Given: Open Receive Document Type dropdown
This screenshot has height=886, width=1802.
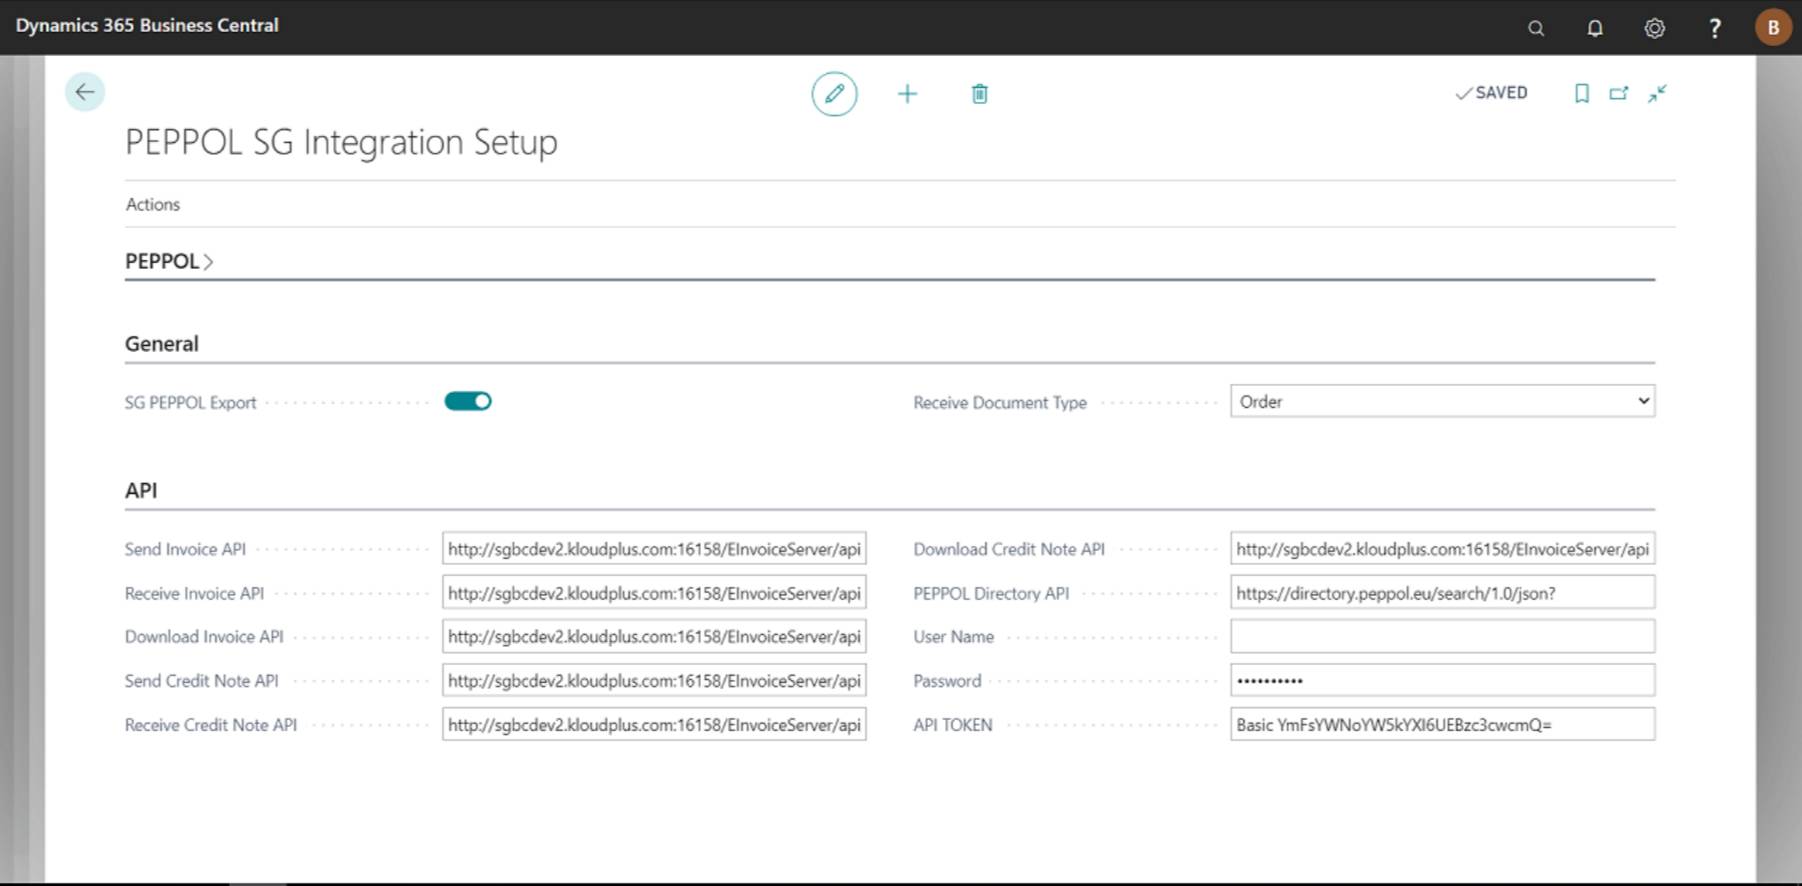Looking at the screenshot, I should [x=1442, y=401].
